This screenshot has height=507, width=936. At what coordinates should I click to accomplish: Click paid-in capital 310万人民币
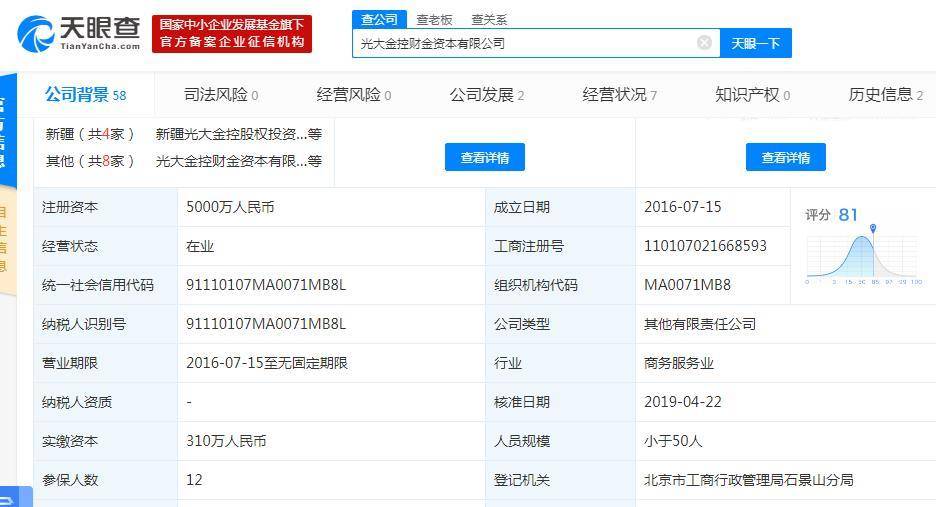click(226, 441)
